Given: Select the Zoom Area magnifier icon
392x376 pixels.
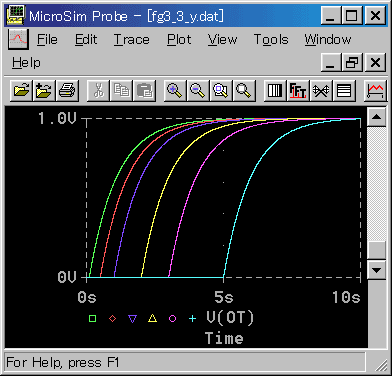Looking at the screenshot, I should click(x=221, y=90).
